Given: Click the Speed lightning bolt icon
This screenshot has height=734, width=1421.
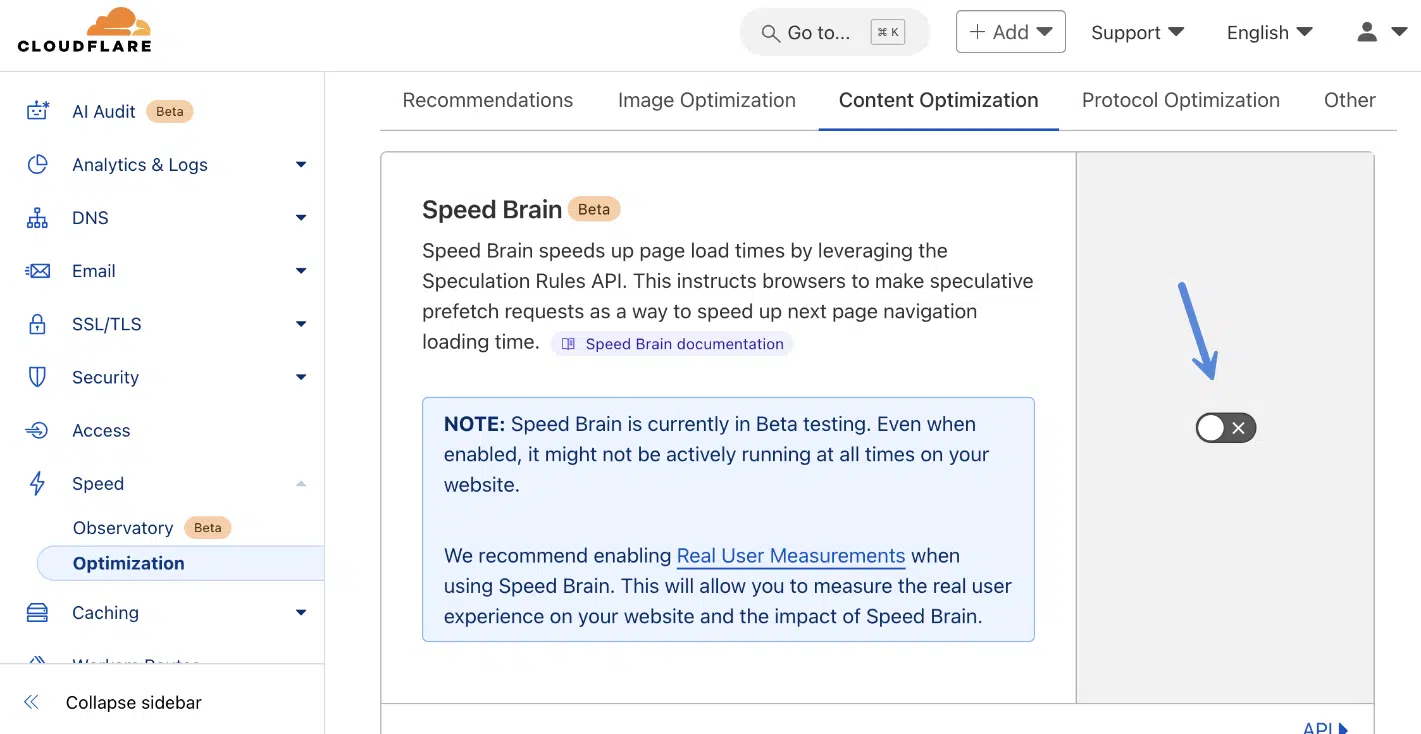Looking at the screenshot, I should pyautogui.click(x=37, y=483).
